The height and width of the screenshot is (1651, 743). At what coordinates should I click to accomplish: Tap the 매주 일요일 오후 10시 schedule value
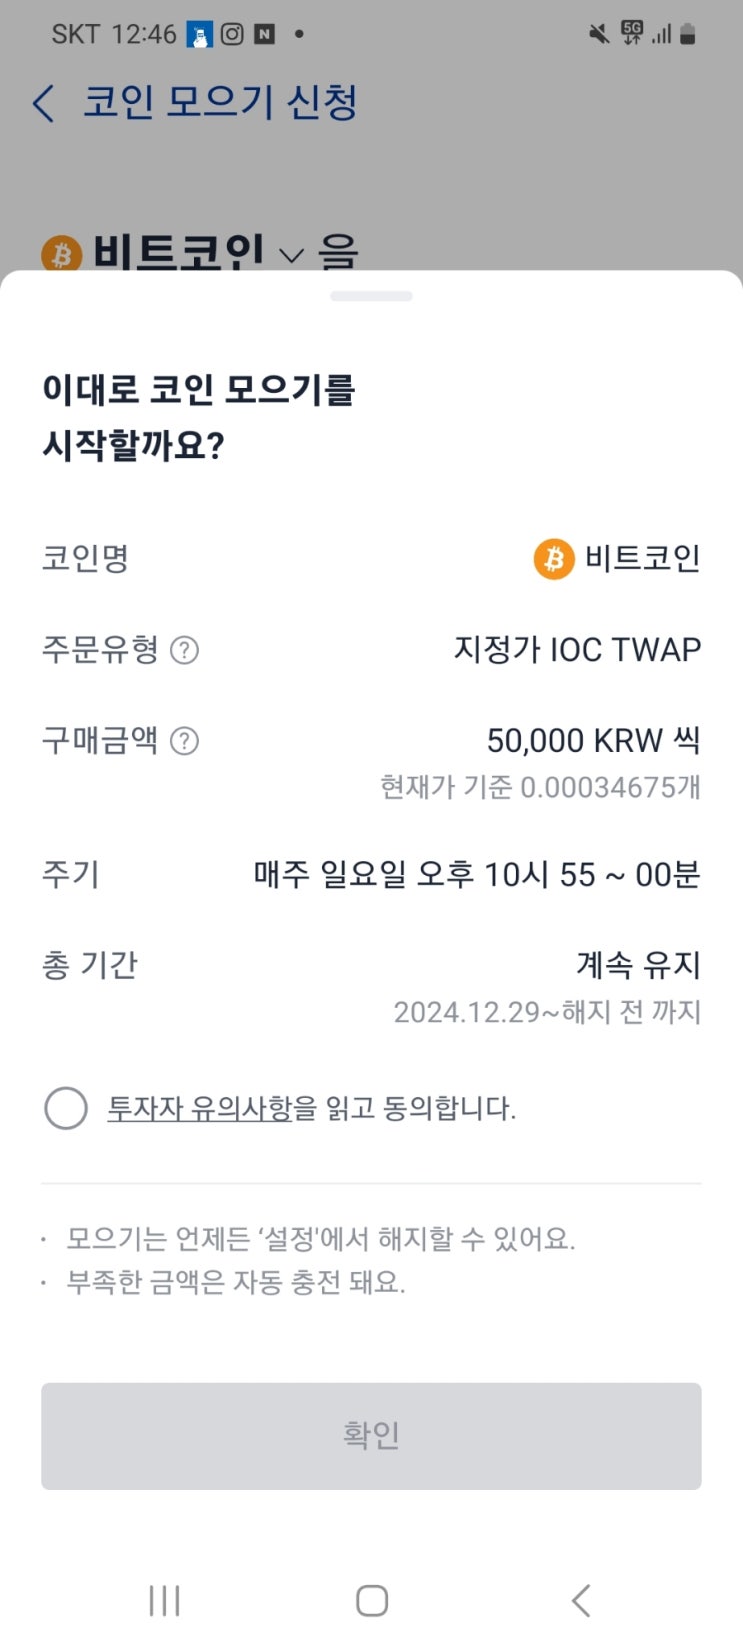[477, 875]
